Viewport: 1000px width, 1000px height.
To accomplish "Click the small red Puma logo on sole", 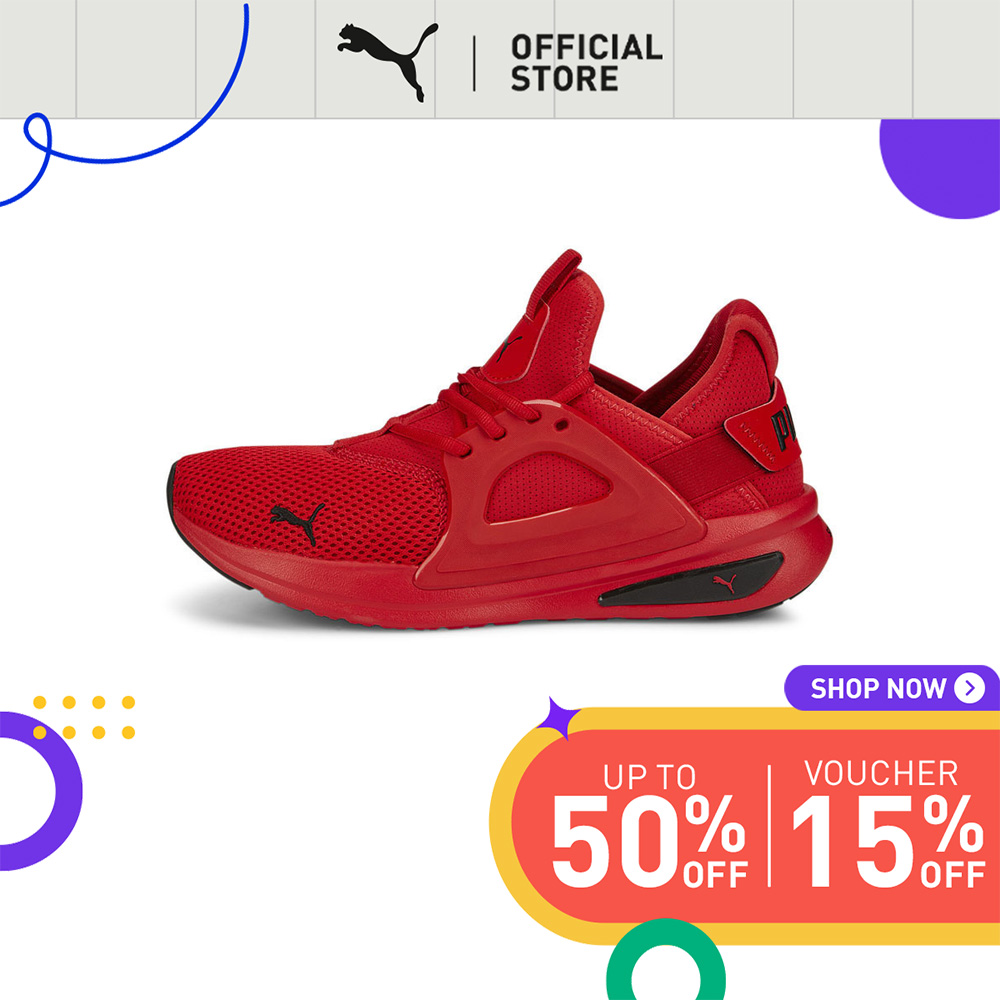I will point(725,582).
